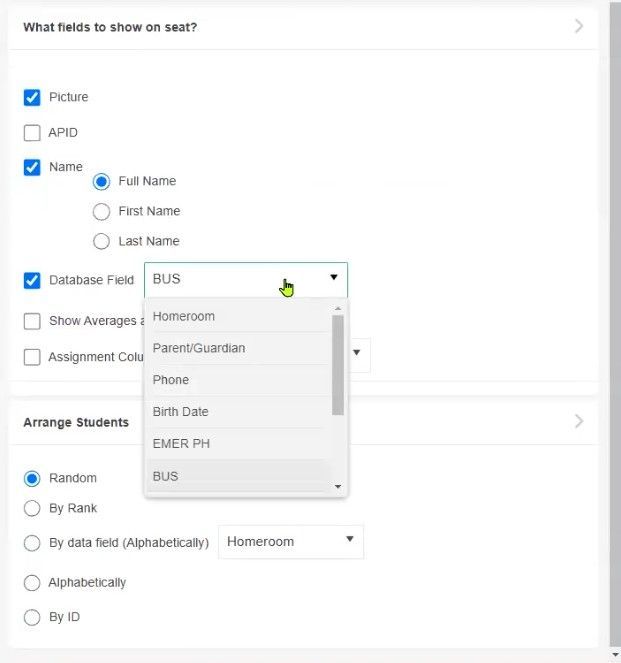
Task: Choose BUS from the dropdown list
Action: (x=238, y=476)
